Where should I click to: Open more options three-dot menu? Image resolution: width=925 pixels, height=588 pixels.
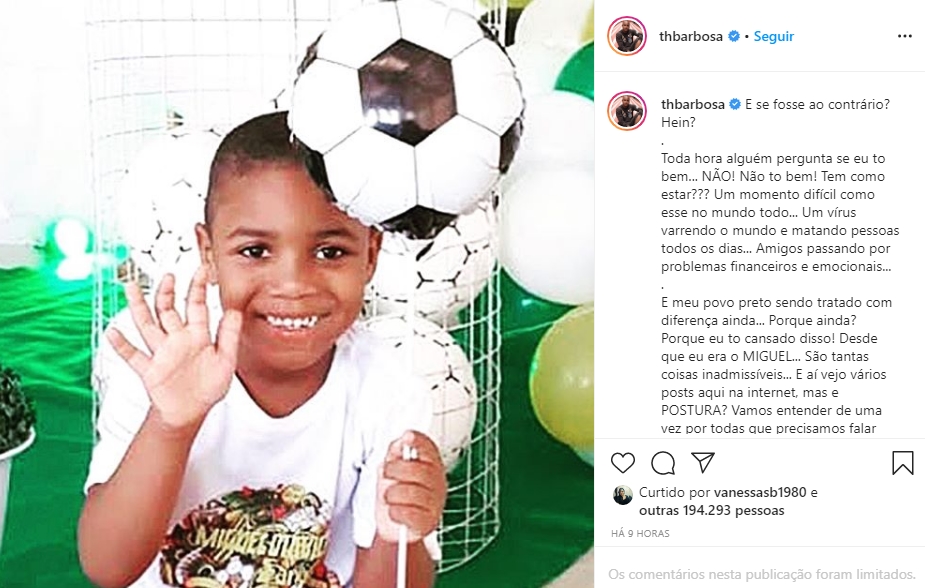tap(904, 36)
